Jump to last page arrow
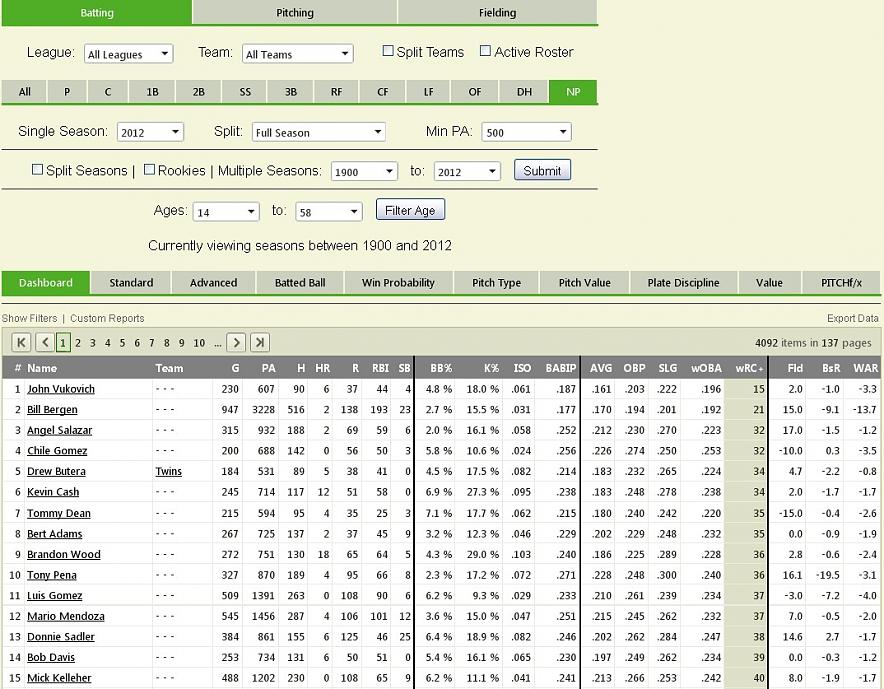The height and width of the screenshot is (689, 884). (259, 342)
